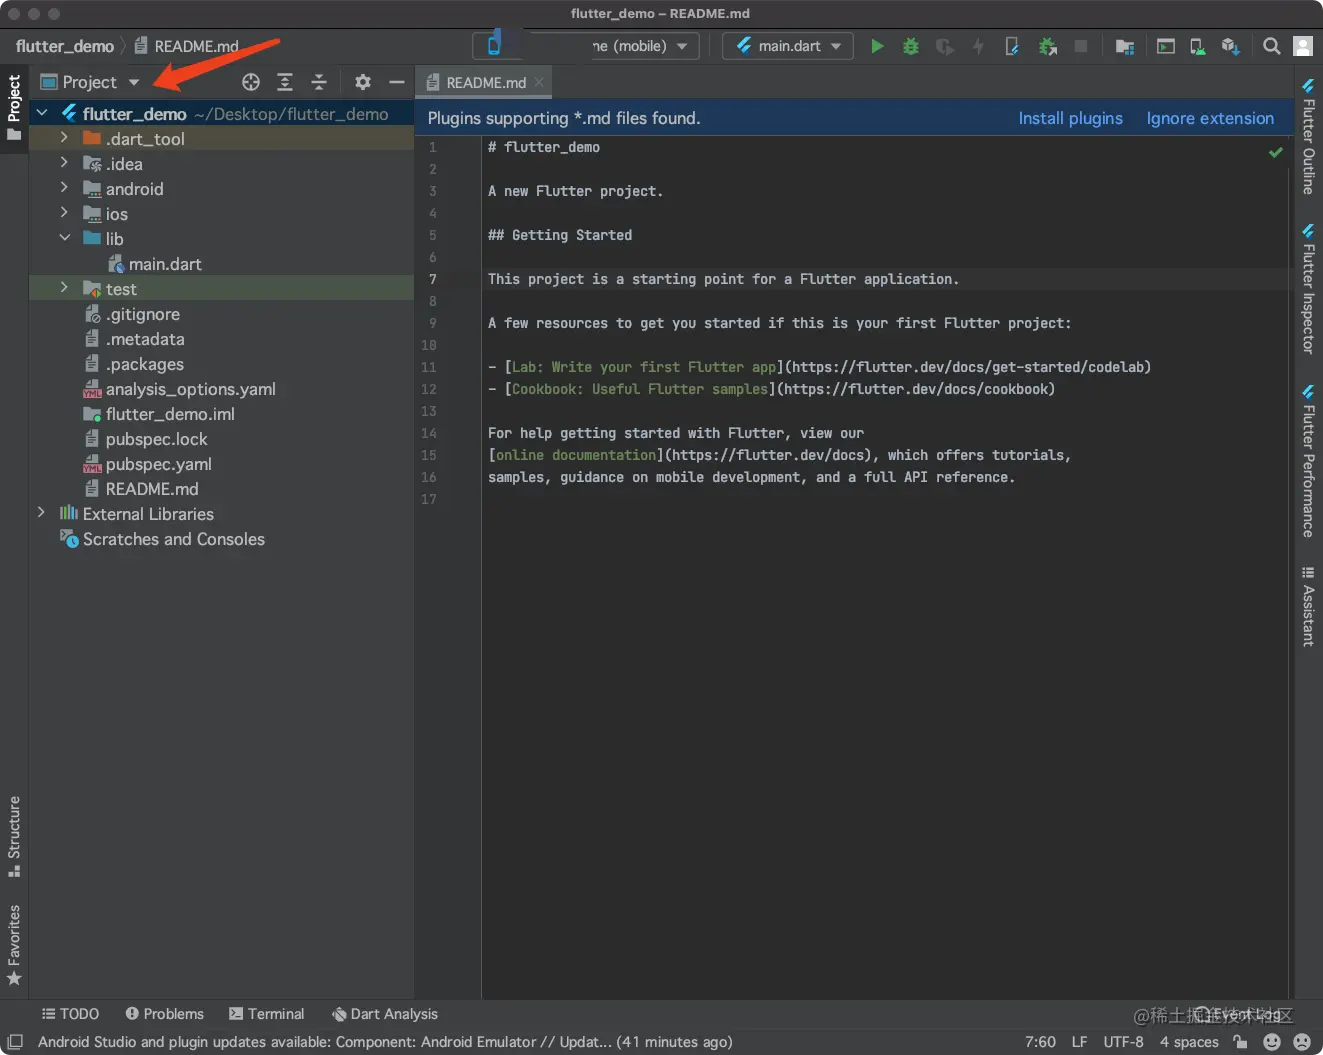1323x1055 pixels.
Task: Toggle the Flutter Inspector side panel
Action: tap(1308, 289)
